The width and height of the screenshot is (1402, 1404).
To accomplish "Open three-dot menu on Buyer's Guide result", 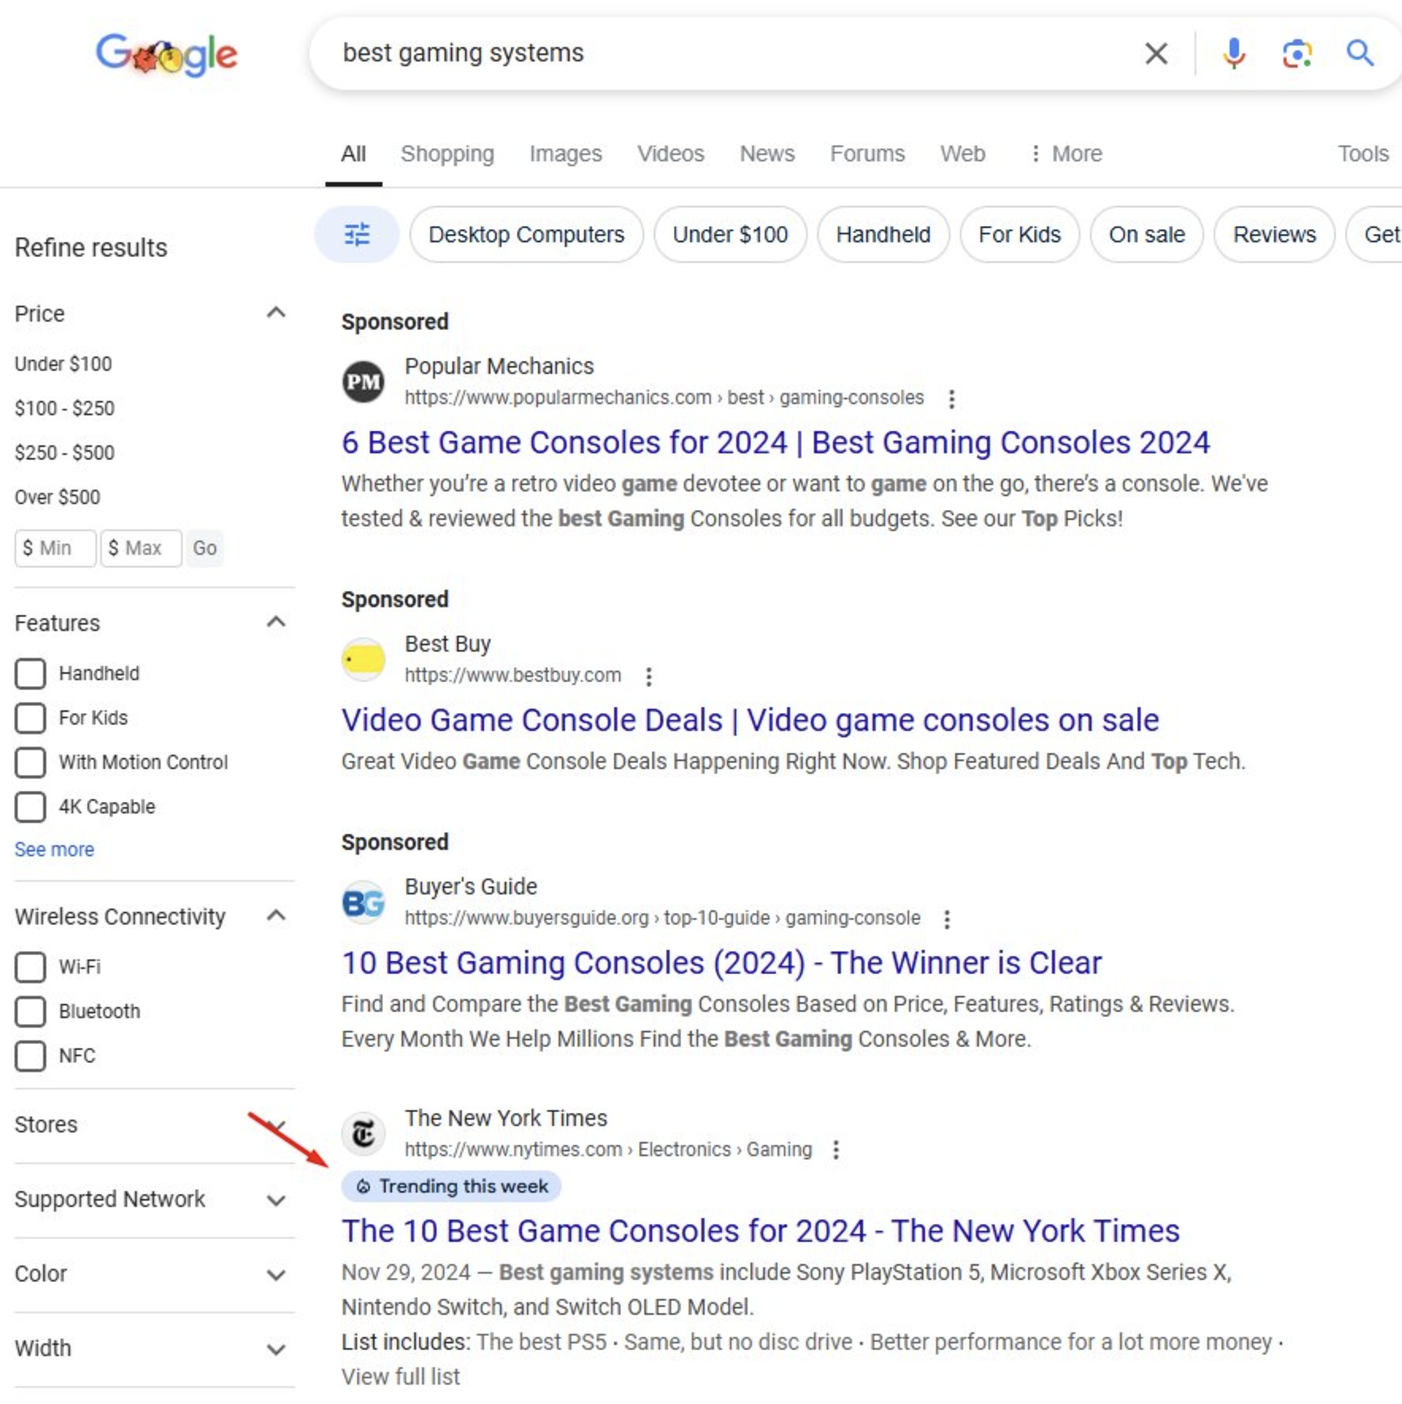I will (946, 917).
